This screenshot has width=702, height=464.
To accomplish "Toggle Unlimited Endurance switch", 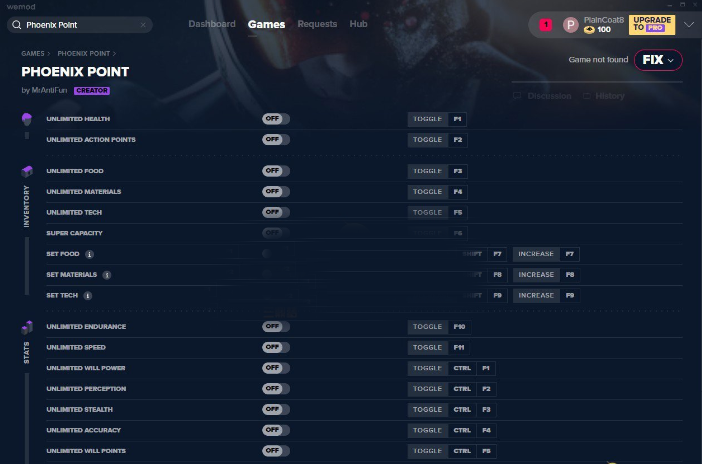I will (276, 327).
